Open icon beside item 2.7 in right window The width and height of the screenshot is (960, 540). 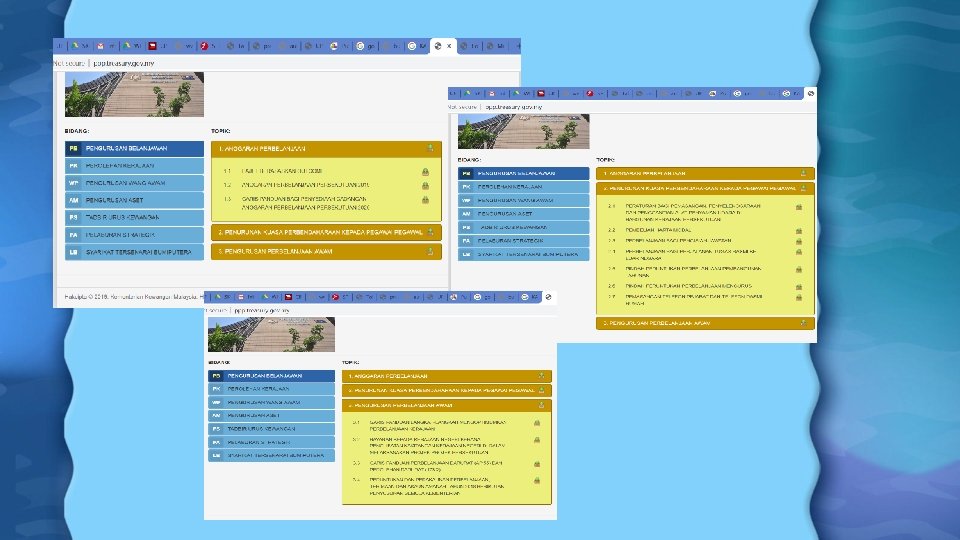(x=798, y=297)
